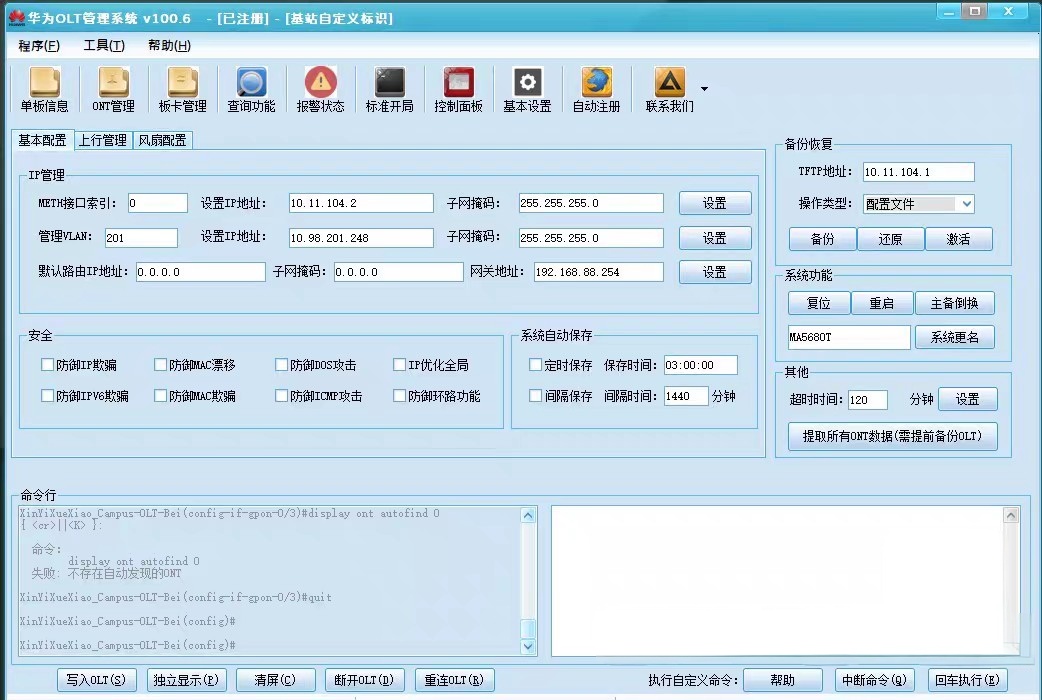Screen dimensions: 1042x700
Task: Click the 备份 button
Action: 822,240
